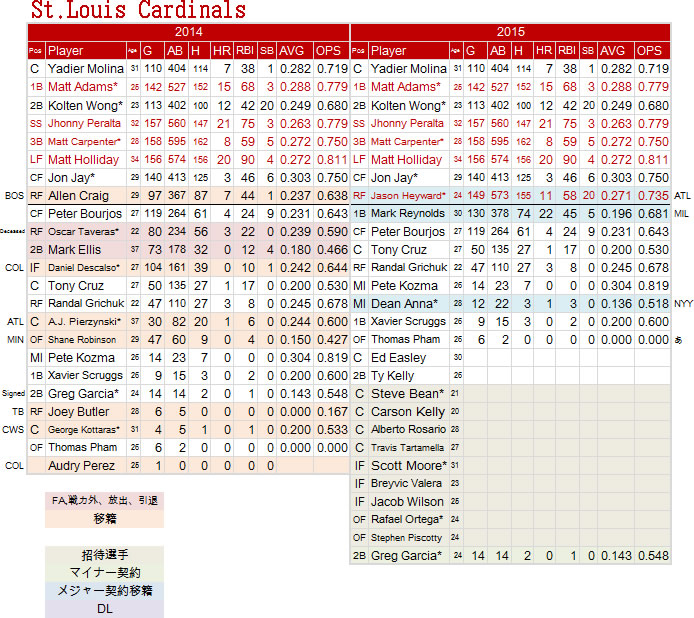Select Joey Butler's name

tap(78, 412)
